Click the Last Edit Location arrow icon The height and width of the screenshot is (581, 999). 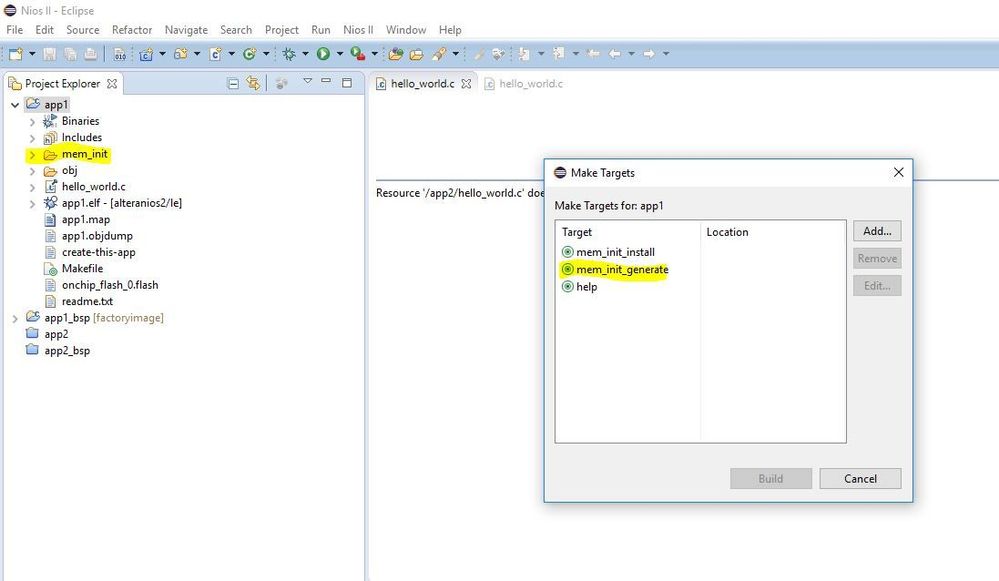(593, 54)
